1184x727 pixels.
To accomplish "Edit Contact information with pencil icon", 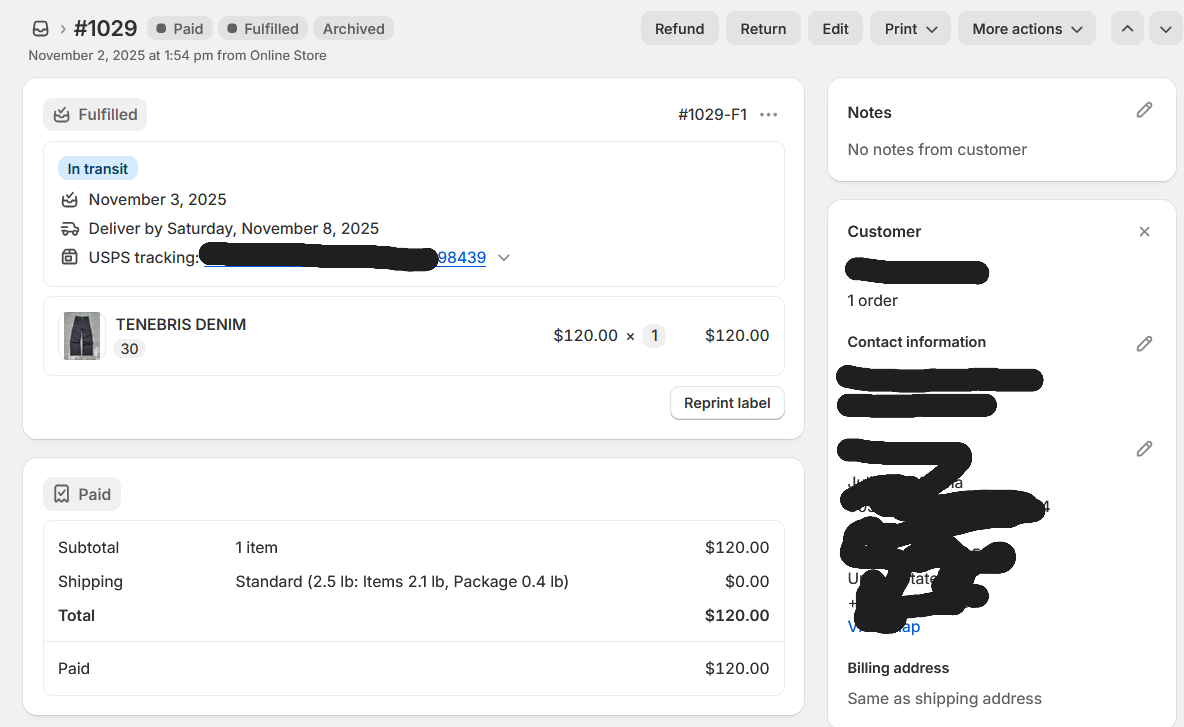I will tap(1145, 344).
